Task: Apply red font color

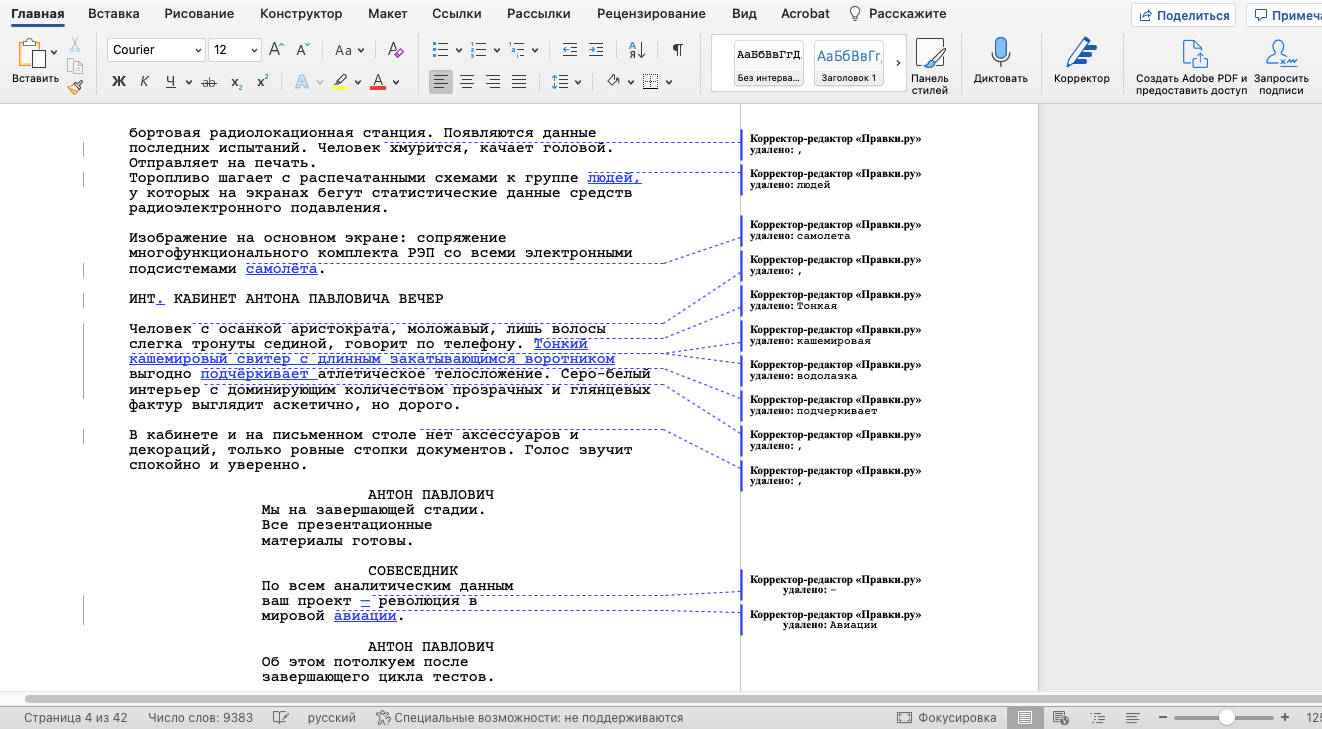Action: click(378, 82)
